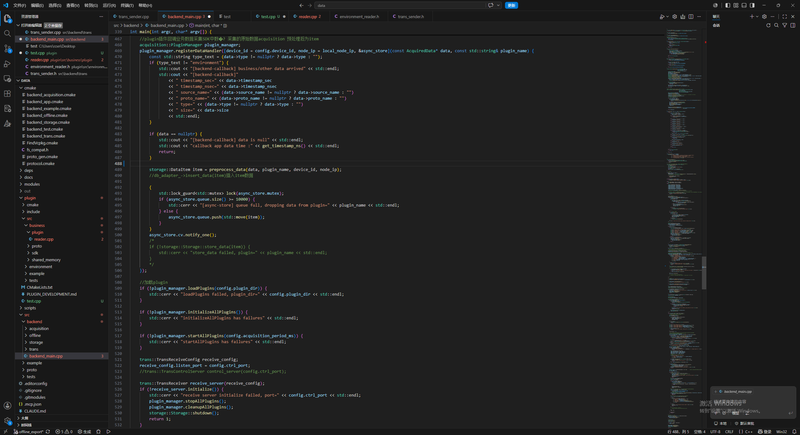Open the second menu in the menu bar
The image size is (800, 435).
37,5
